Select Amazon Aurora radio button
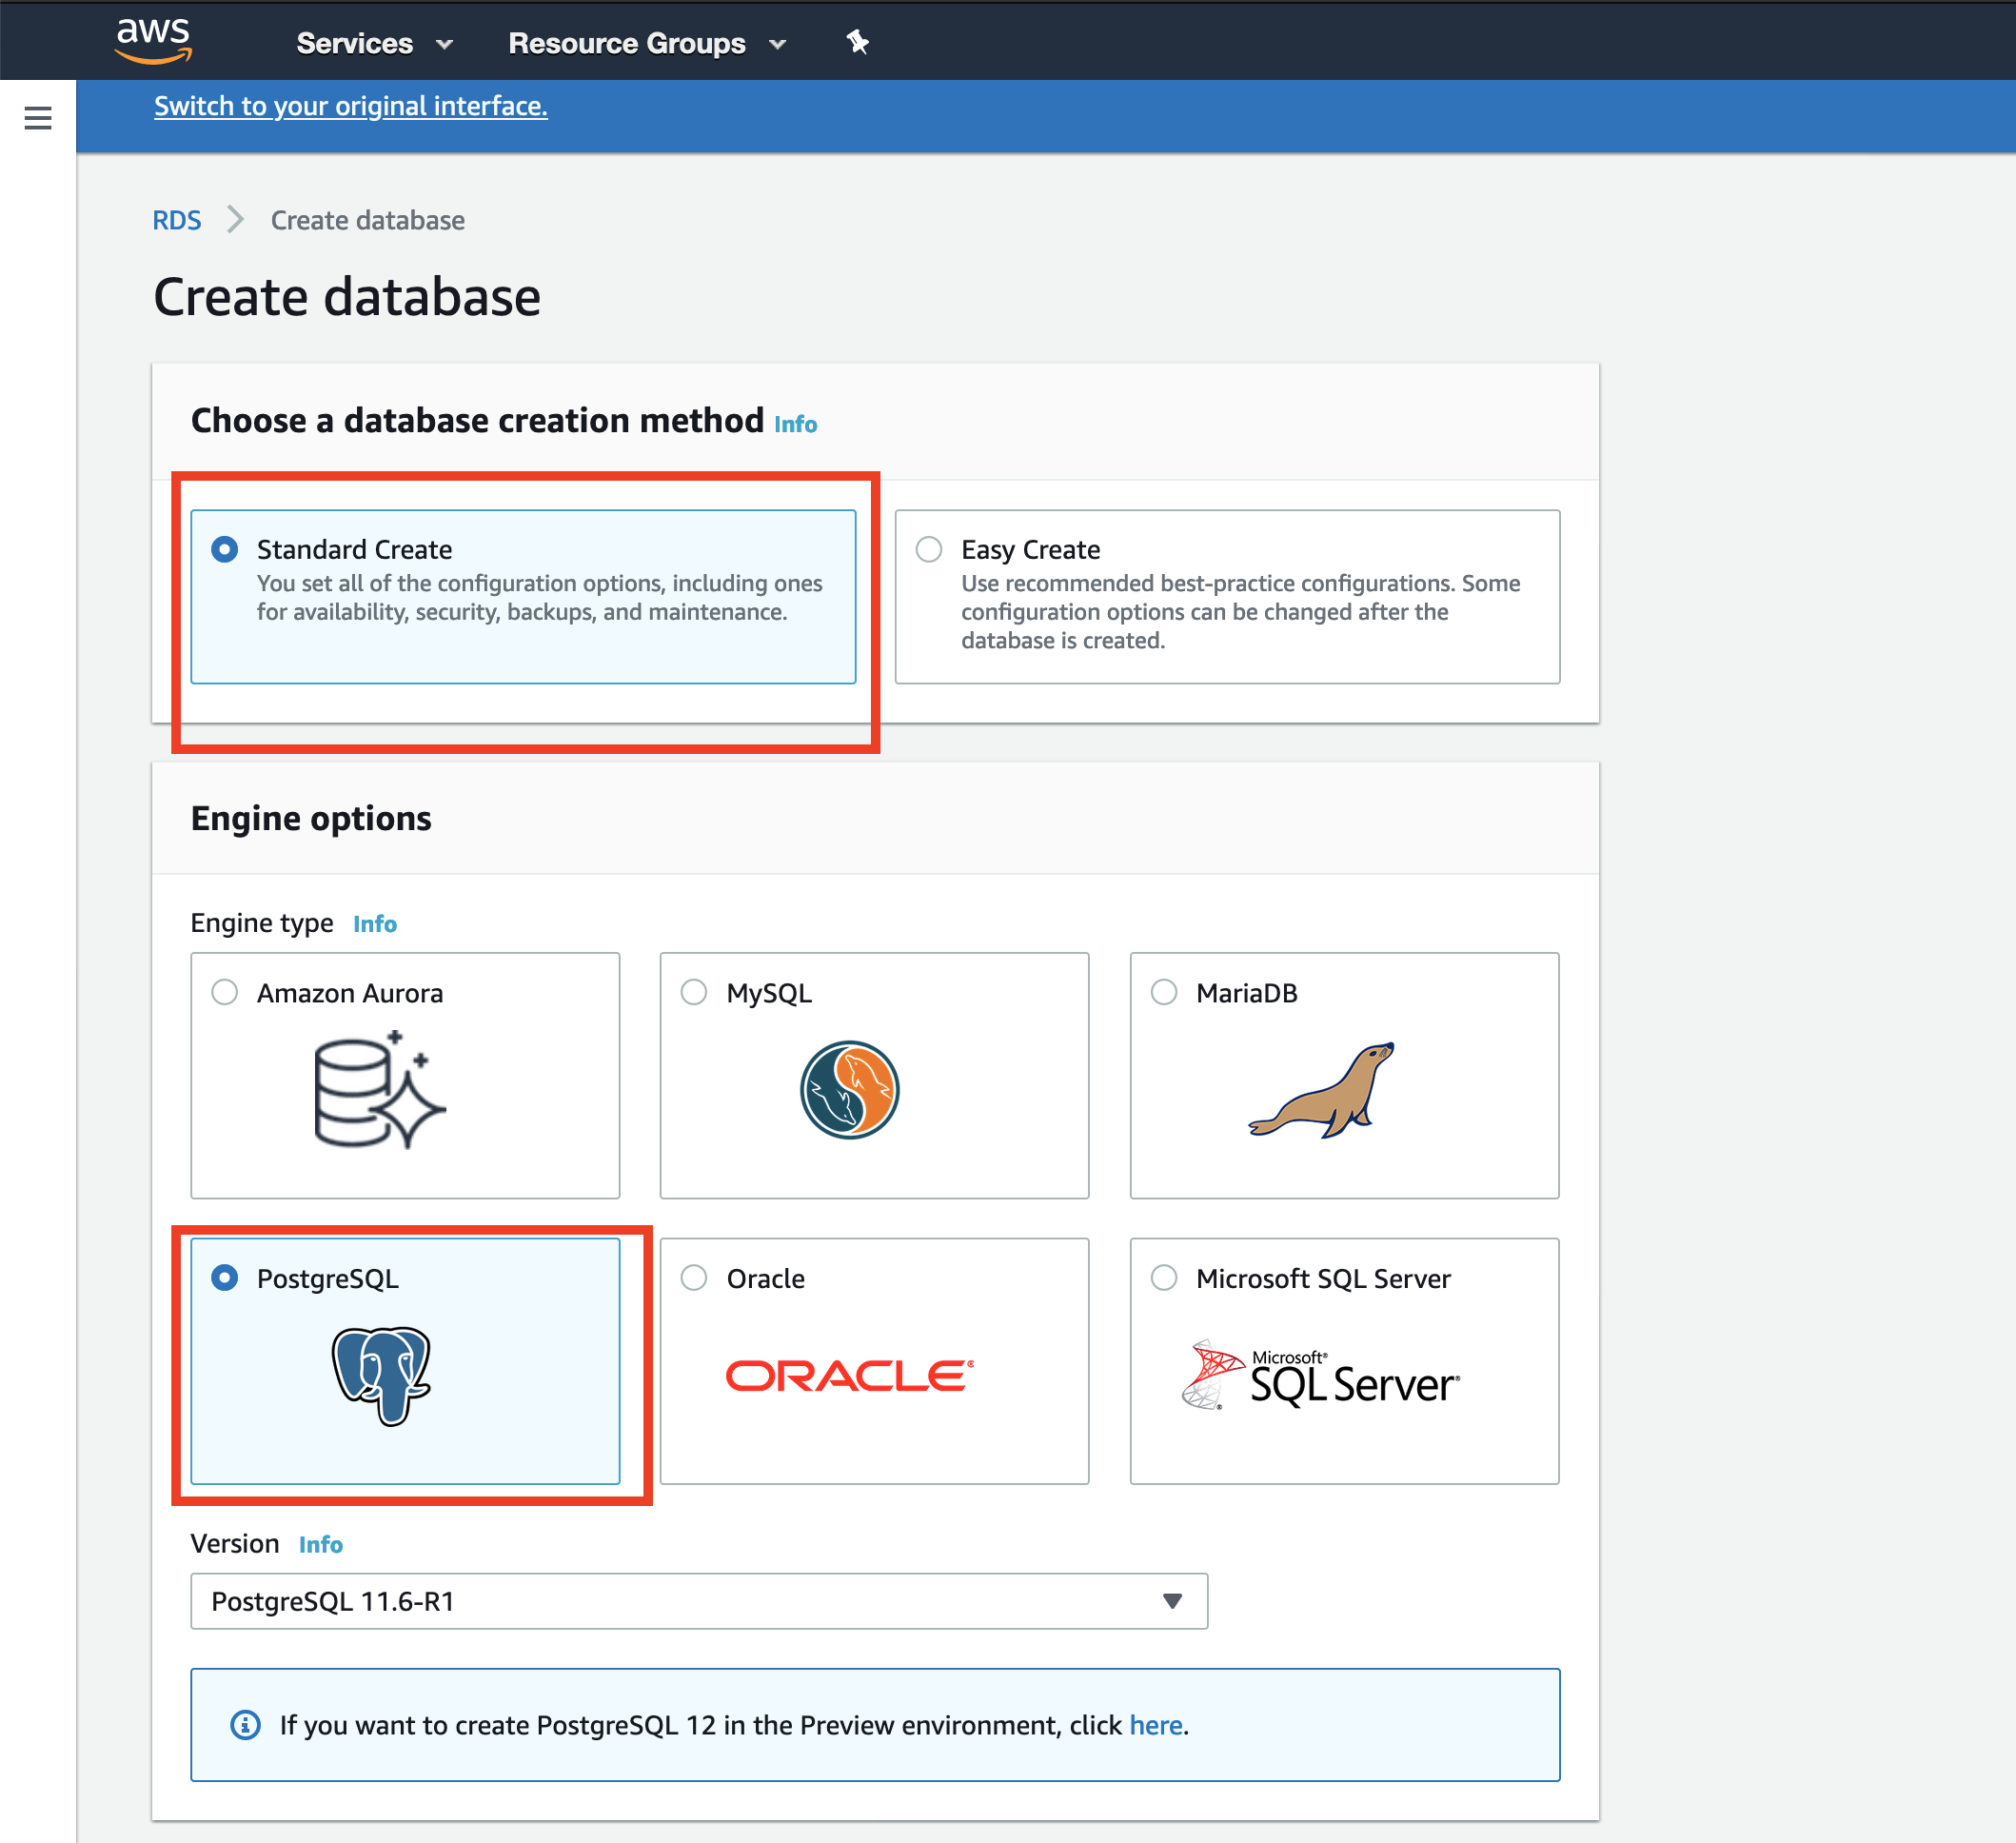This screenshot has width=2016, height=1843. pos(225,992)
